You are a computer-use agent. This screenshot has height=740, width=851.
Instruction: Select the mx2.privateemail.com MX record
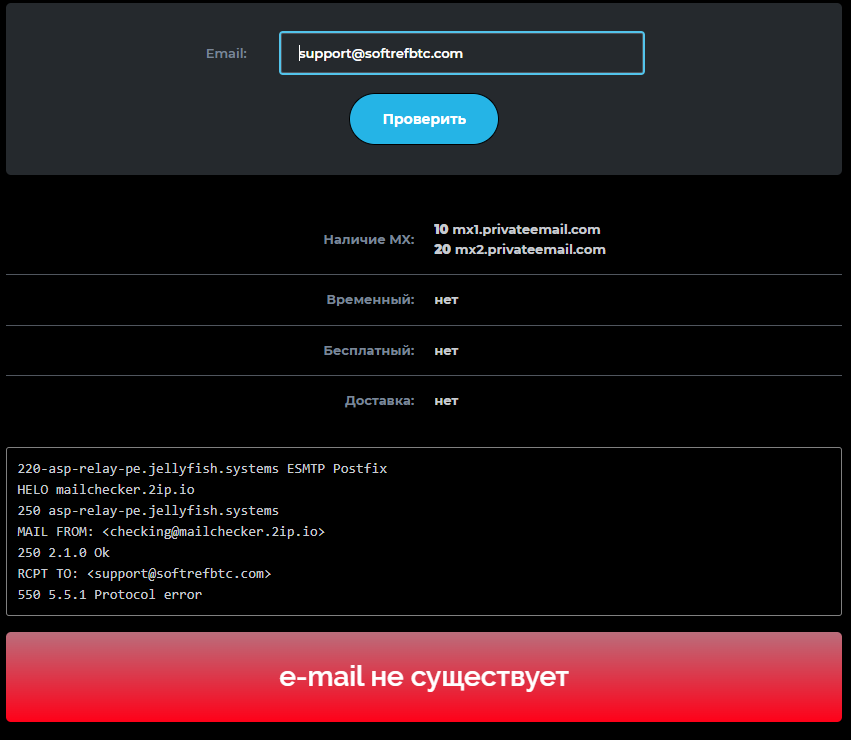coord(520,249)
